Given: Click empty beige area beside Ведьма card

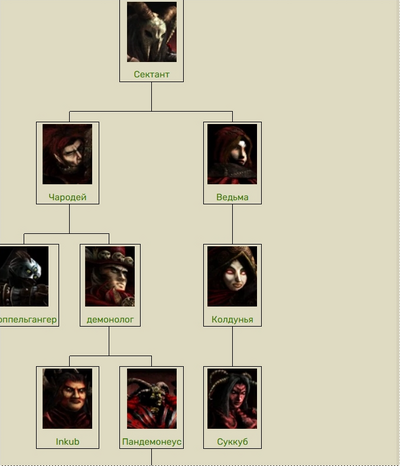Looking at the screenshot, I should (x=317, y=163).
